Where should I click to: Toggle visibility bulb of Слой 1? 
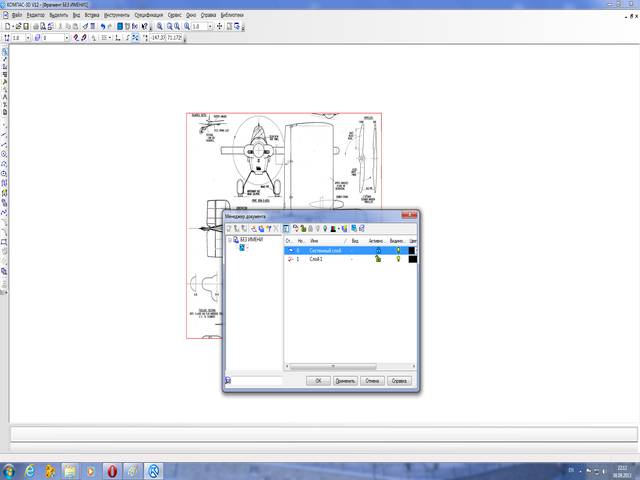tap(397, 259)
